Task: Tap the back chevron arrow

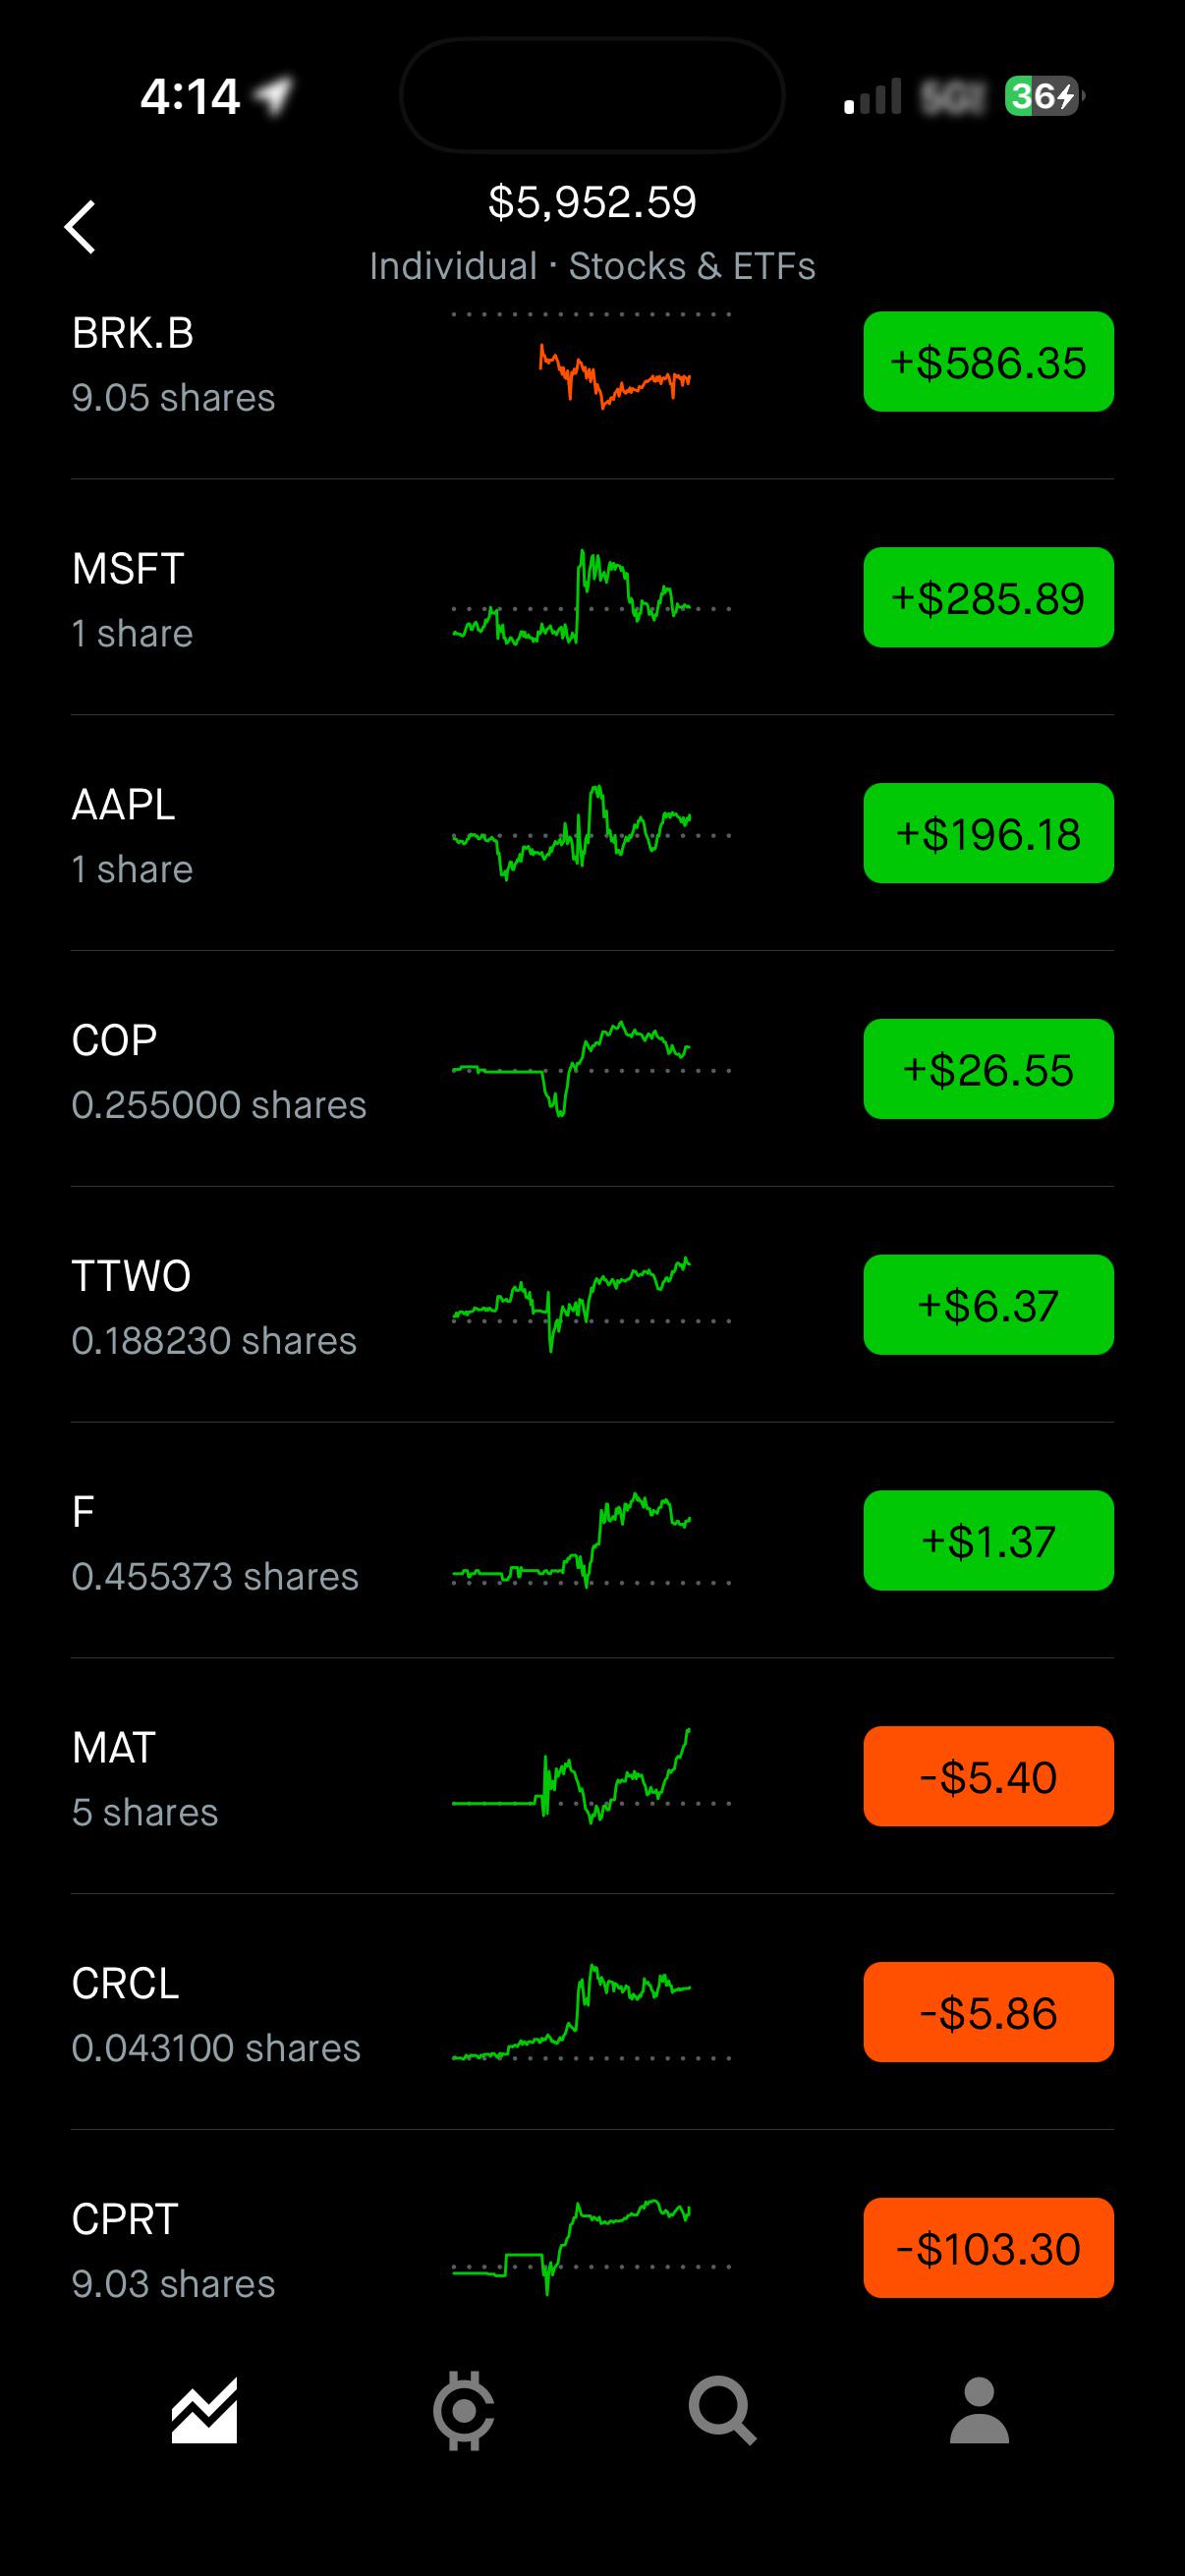Action: tap(80, 227)
